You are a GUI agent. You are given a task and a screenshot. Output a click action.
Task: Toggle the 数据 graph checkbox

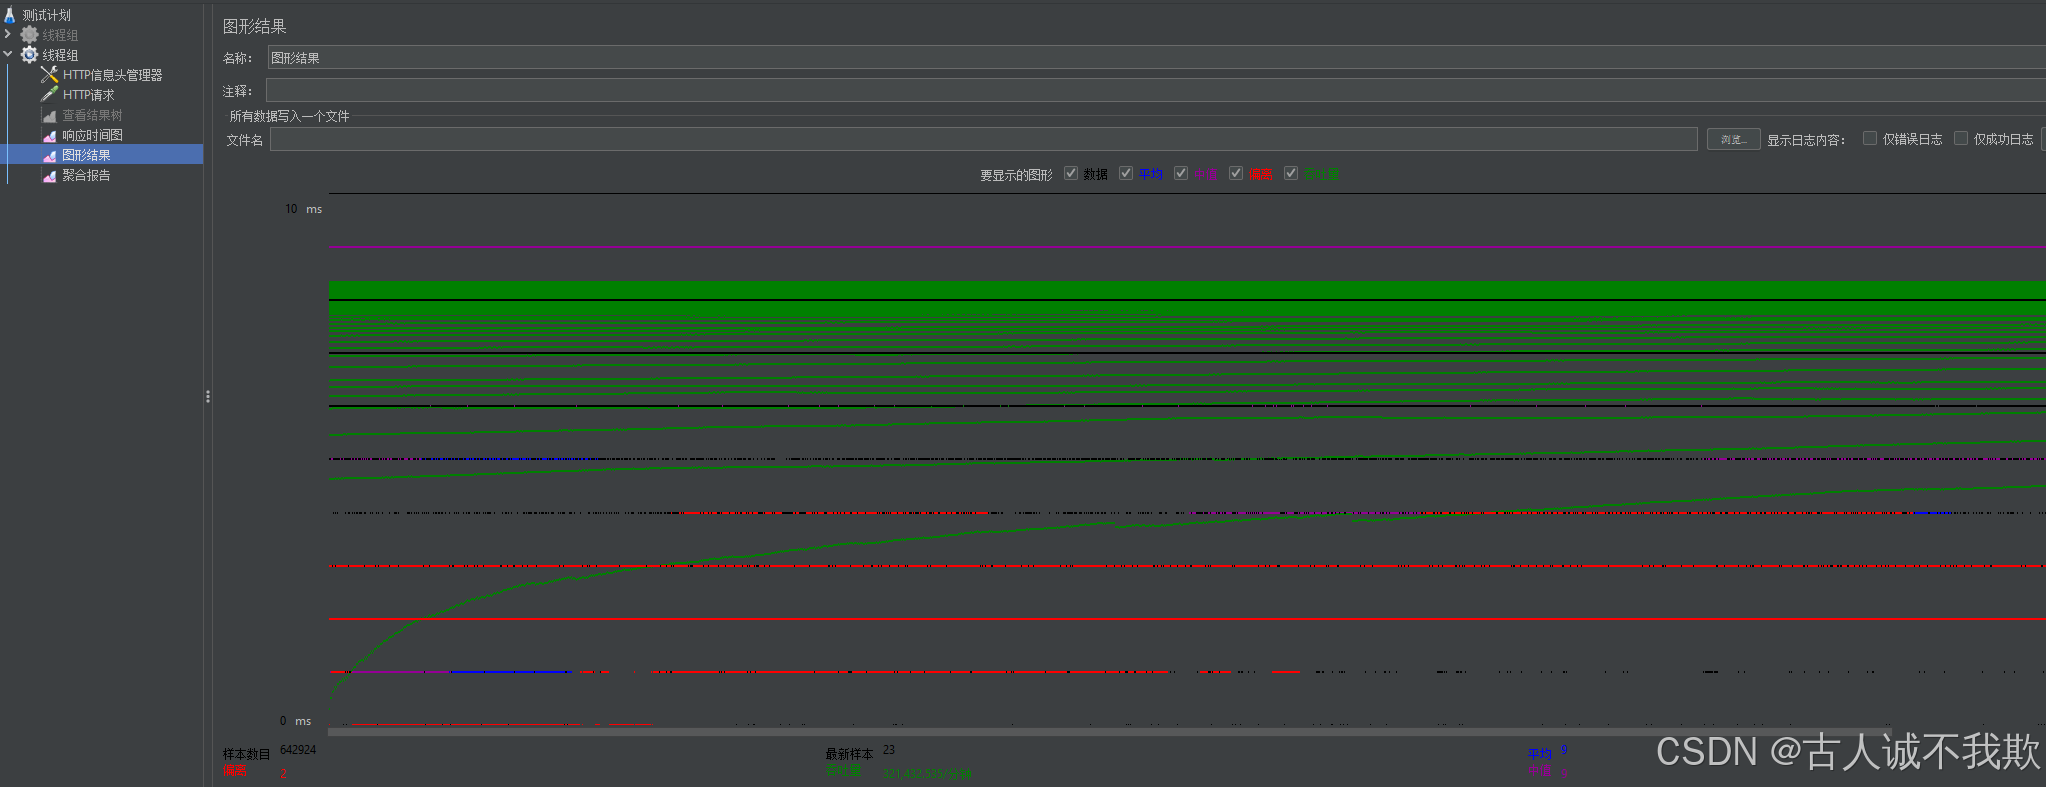click(x=1071, y=173)
